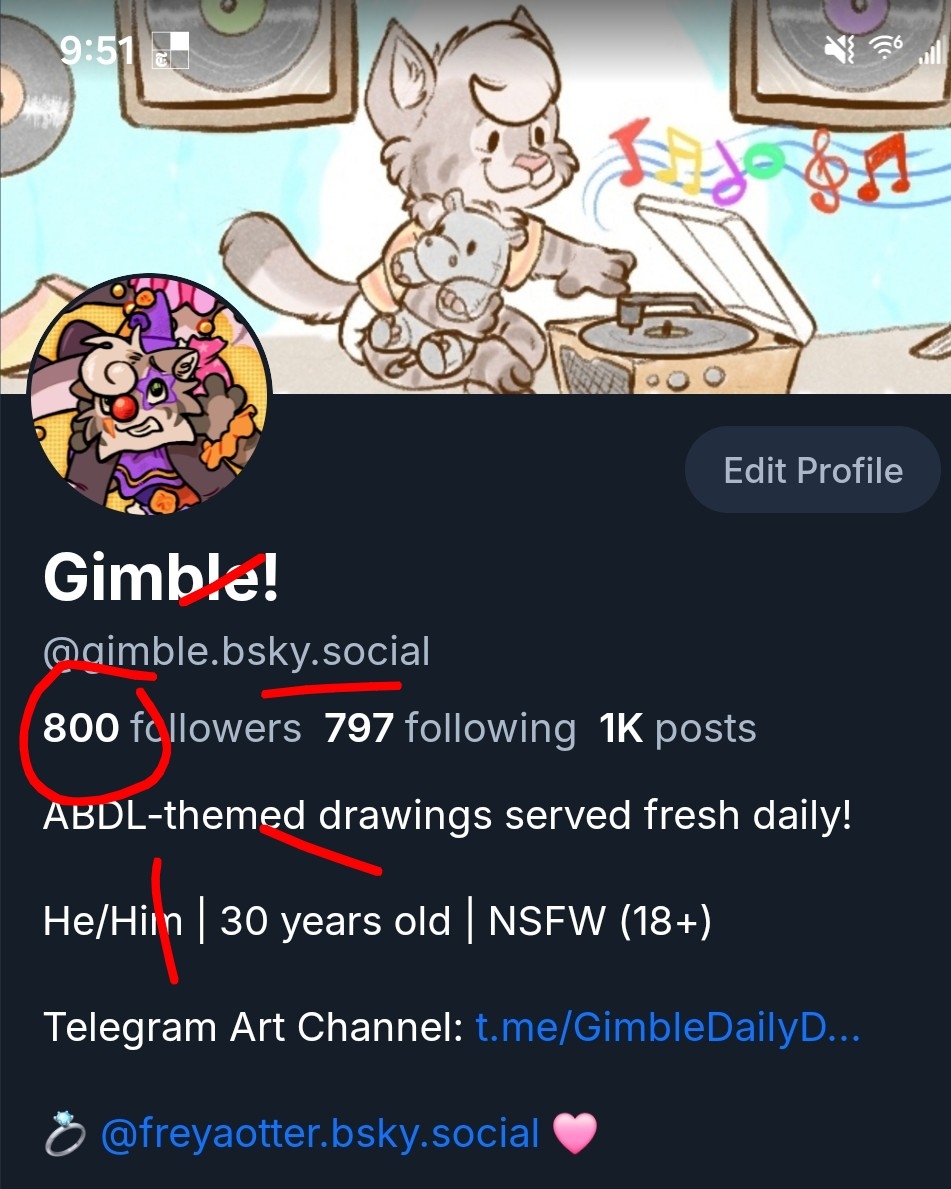The height and width of the screenshot is (1189, 951).
Task: View the 797 following list
Action: [450, 729]
